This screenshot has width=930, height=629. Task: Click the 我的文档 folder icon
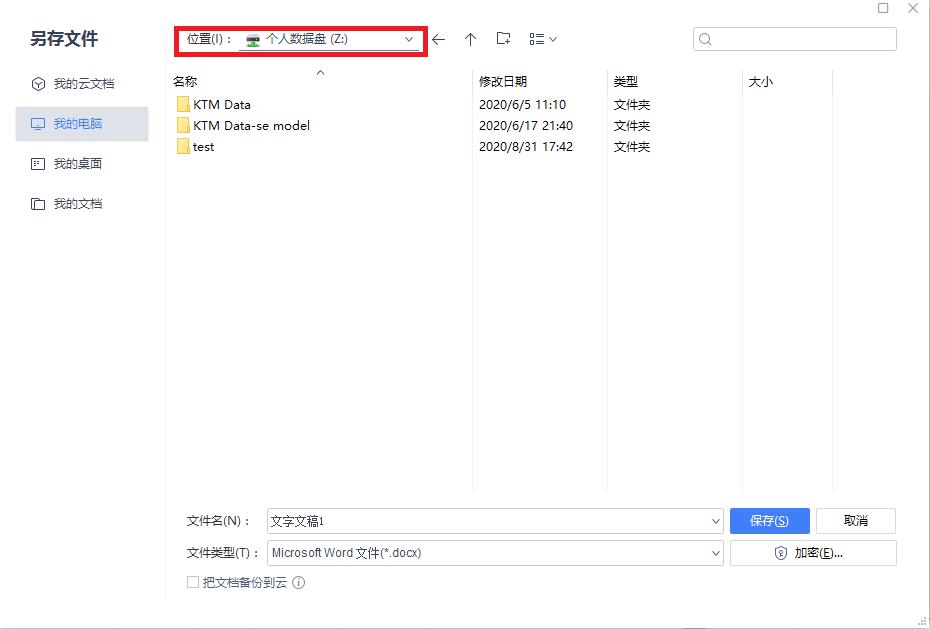click(x=38, y=205)
